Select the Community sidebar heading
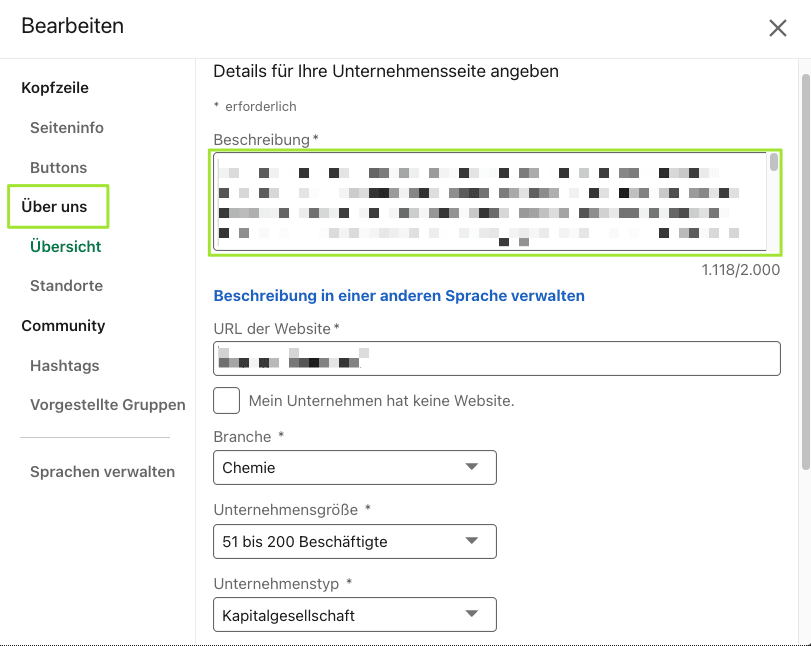Viewport: 811px width, 646px height. point(63,326)
